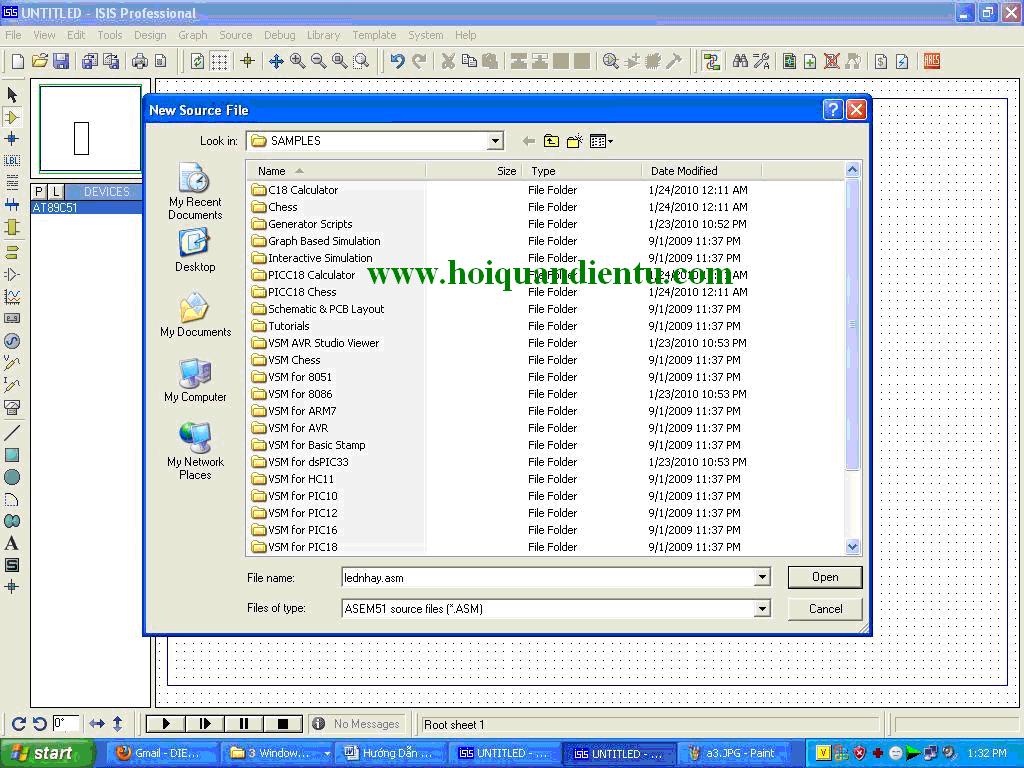The width and height of the screenshot is (1024, 768).
Task: Open the System menu
Action: pos(426,35)
